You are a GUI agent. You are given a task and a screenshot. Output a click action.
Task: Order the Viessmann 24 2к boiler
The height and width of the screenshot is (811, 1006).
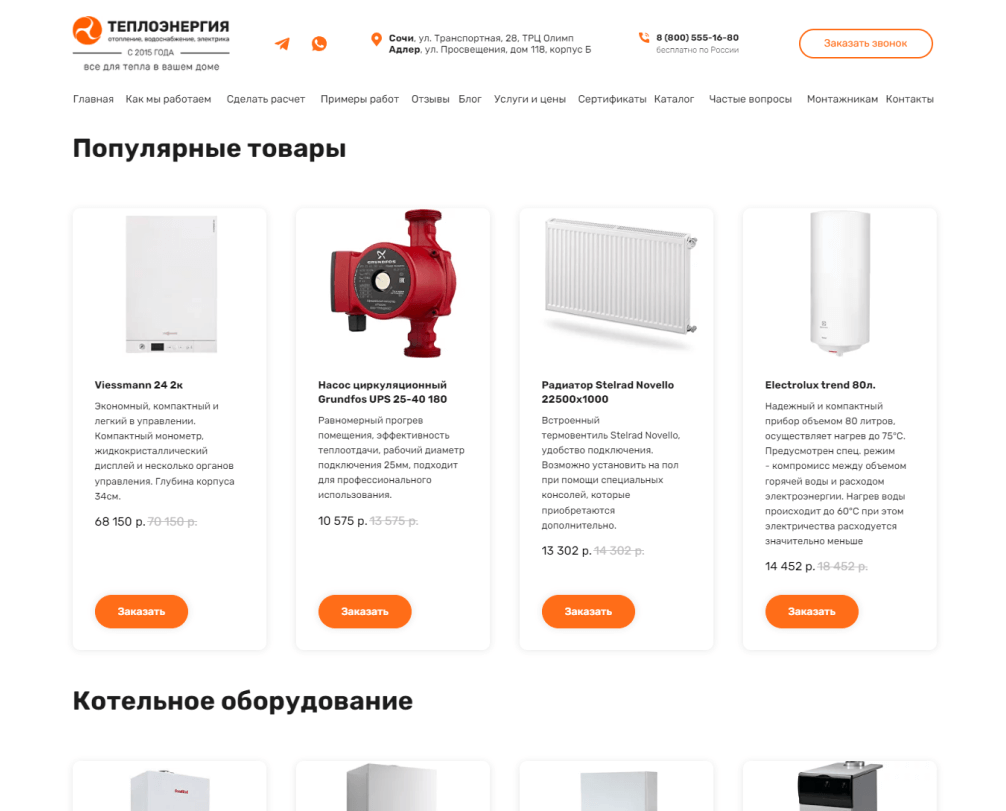click(x=141, y=611)
